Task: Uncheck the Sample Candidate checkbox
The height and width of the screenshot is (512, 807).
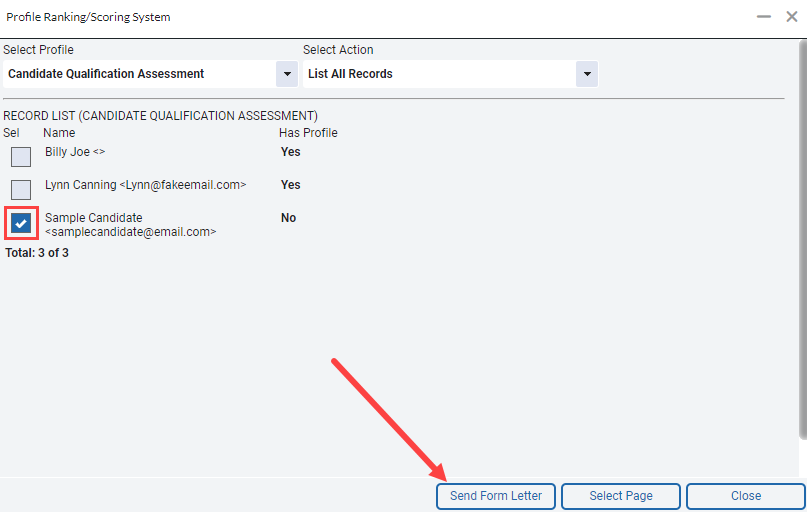Action: click(x=21, y=223)
